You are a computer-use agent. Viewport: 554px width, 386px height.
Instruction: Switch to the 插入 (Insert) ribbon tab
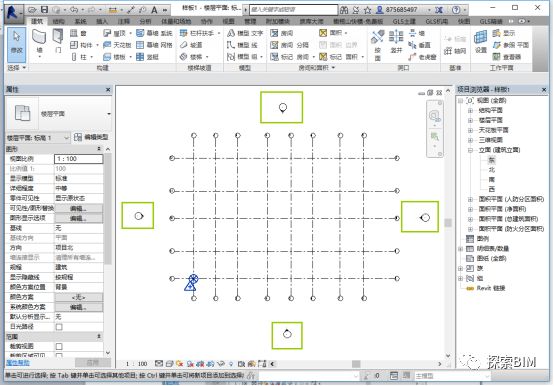(102, 22)
